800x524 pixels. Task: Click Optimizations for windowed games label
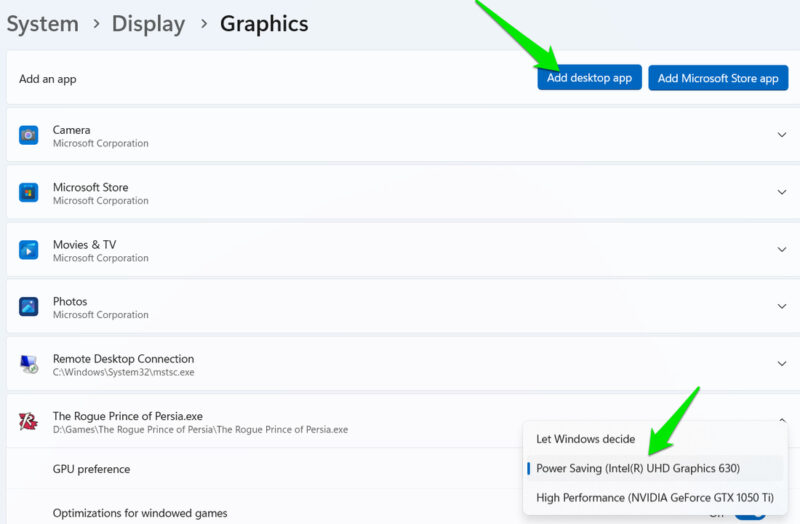coord(140,513)
